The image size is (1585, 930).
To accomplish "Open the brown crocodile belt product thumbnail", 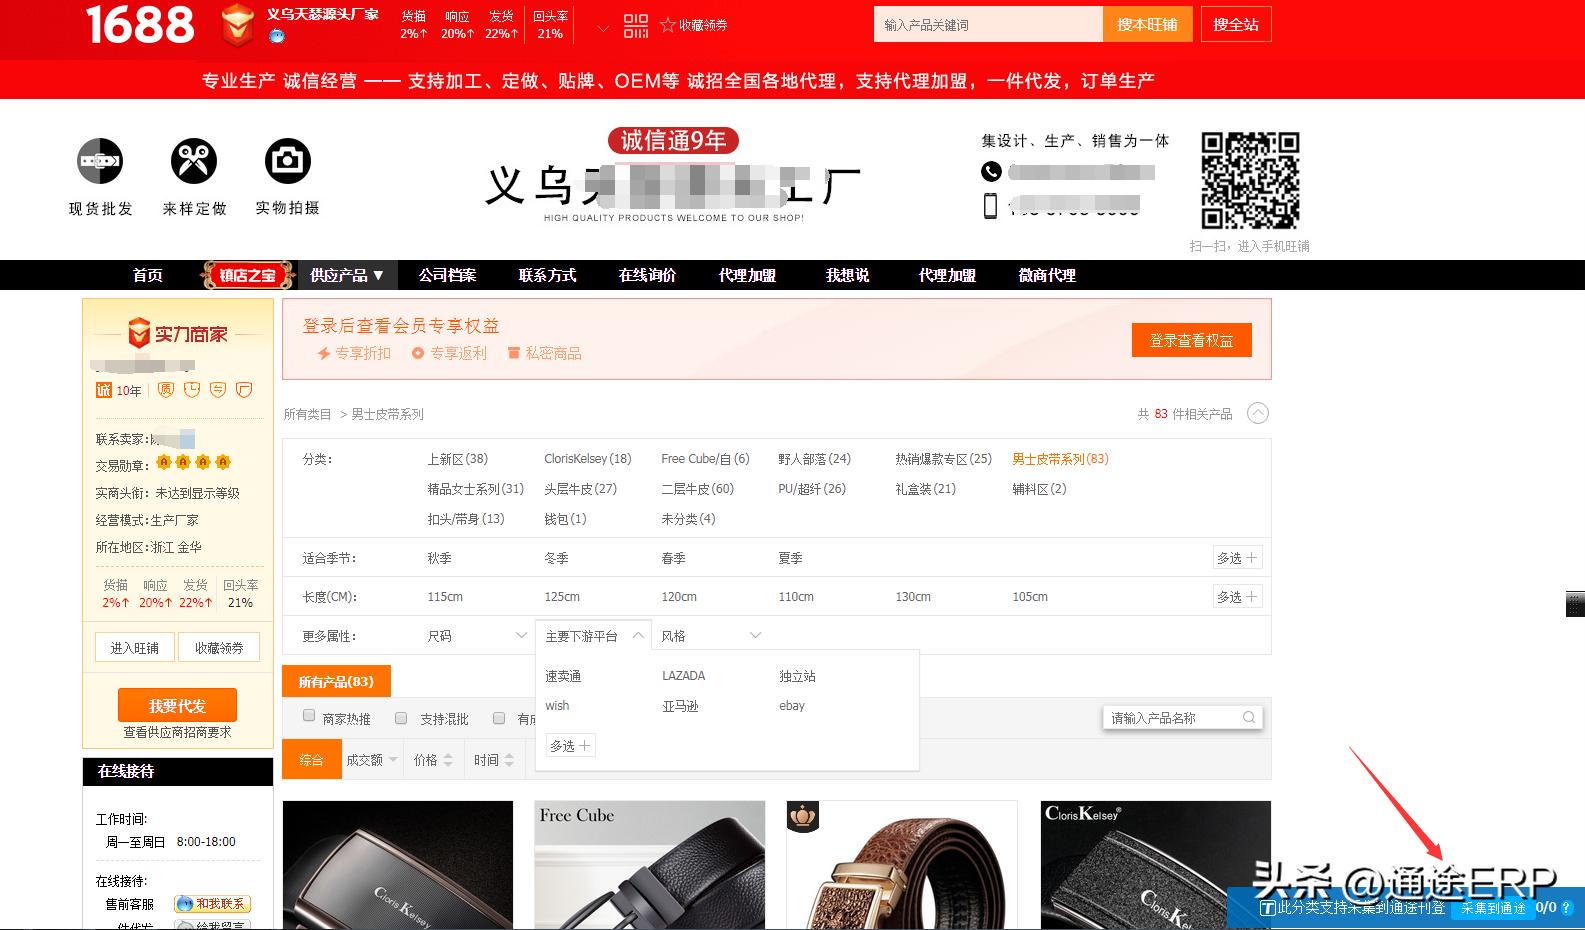I will 902,865.
